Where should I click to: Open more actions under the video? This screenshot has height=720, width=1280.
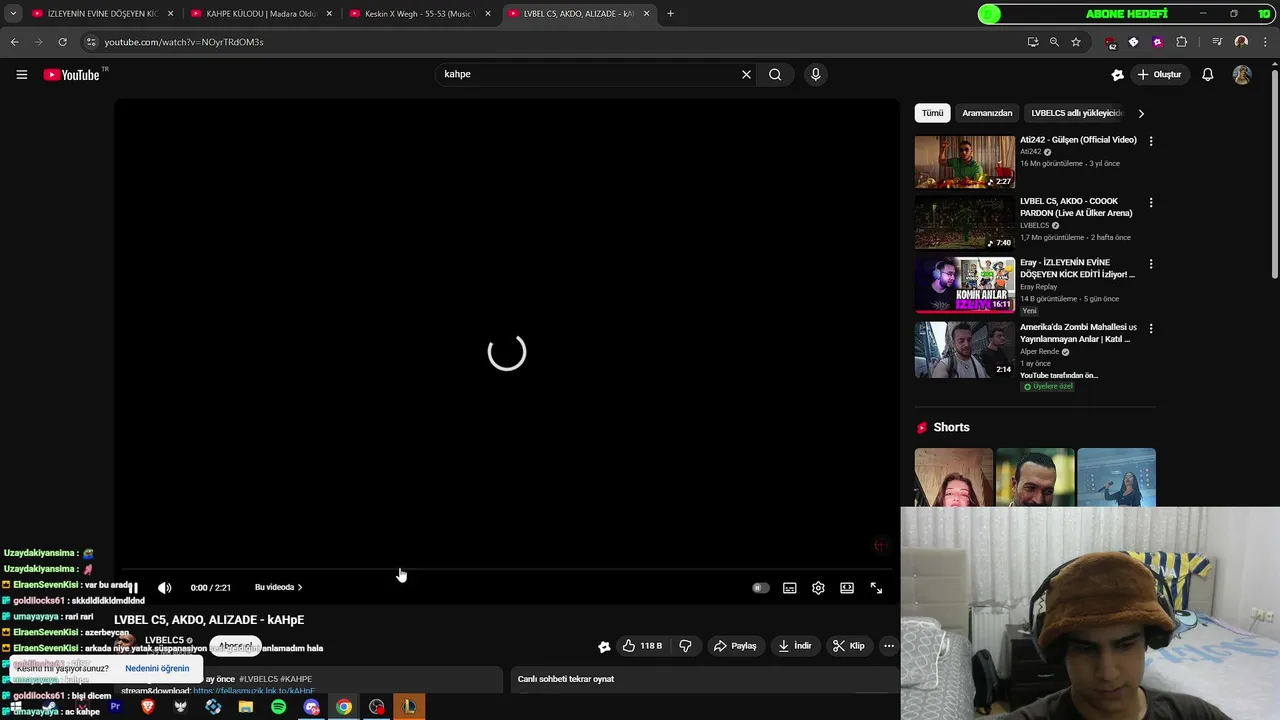[x=888, y=646]
